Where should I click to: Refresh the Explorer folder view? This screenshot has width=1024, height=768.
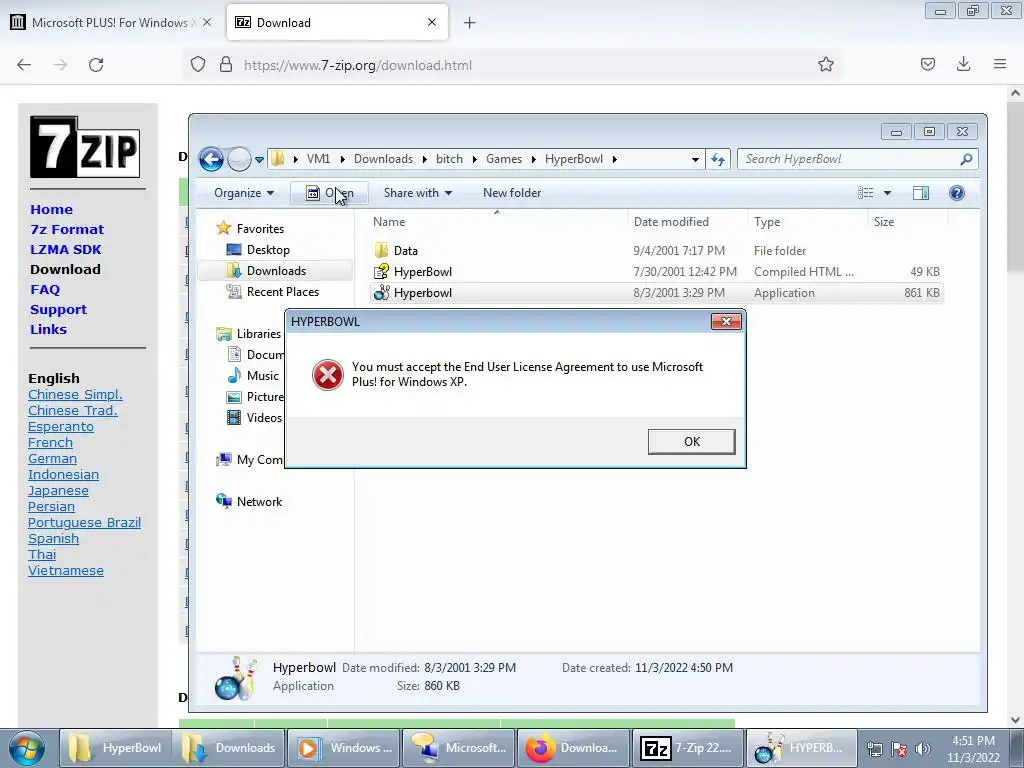(718, 159)
